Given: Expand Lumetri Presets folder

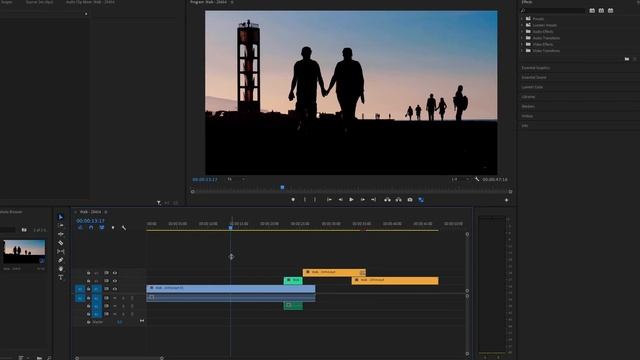Looking at the screenshot, I should point(522,25).
